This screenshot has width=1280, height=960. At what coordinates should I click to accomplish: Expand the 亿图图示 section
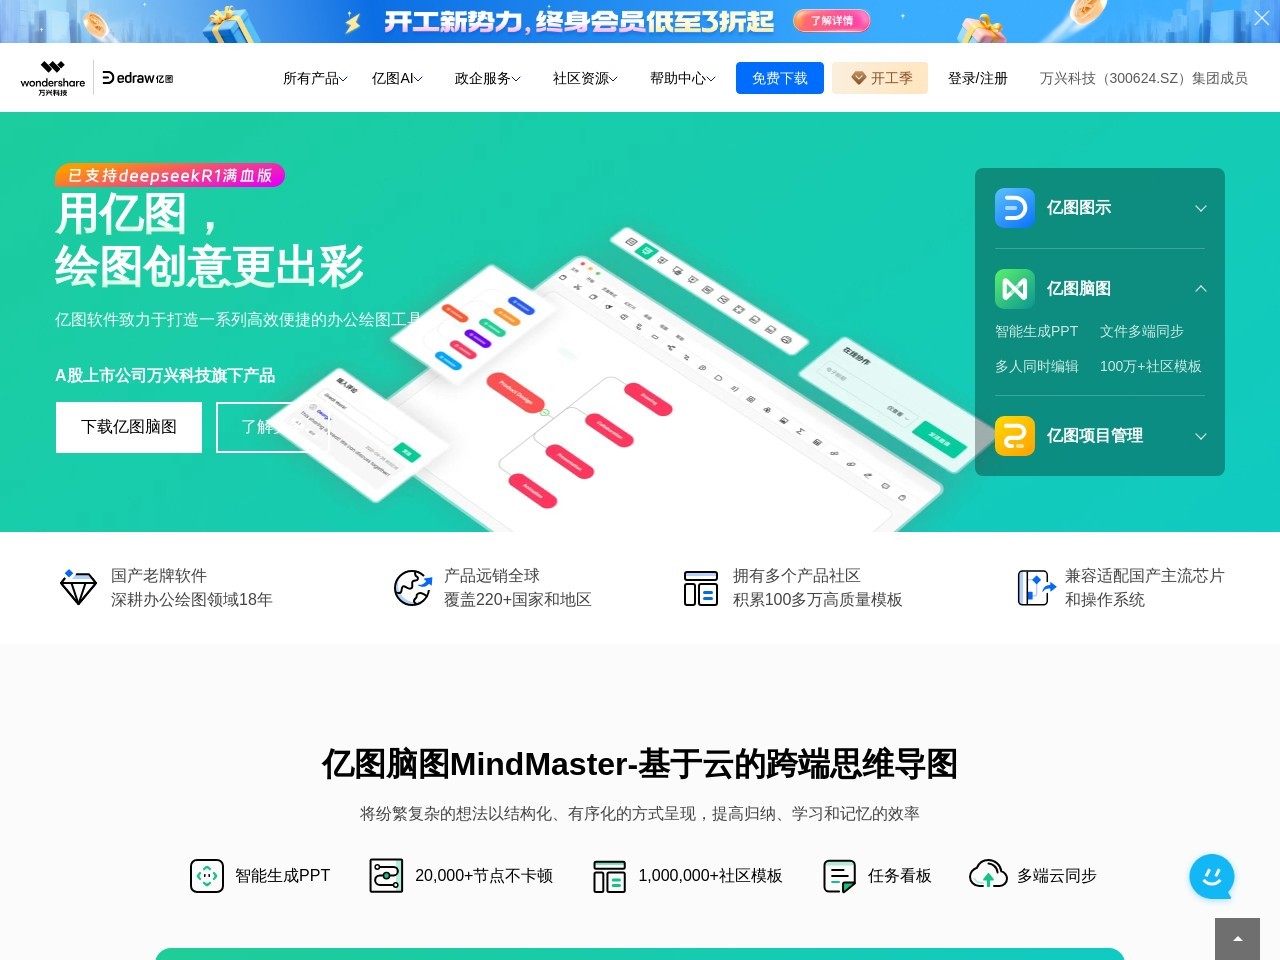tap(1201, 208)
